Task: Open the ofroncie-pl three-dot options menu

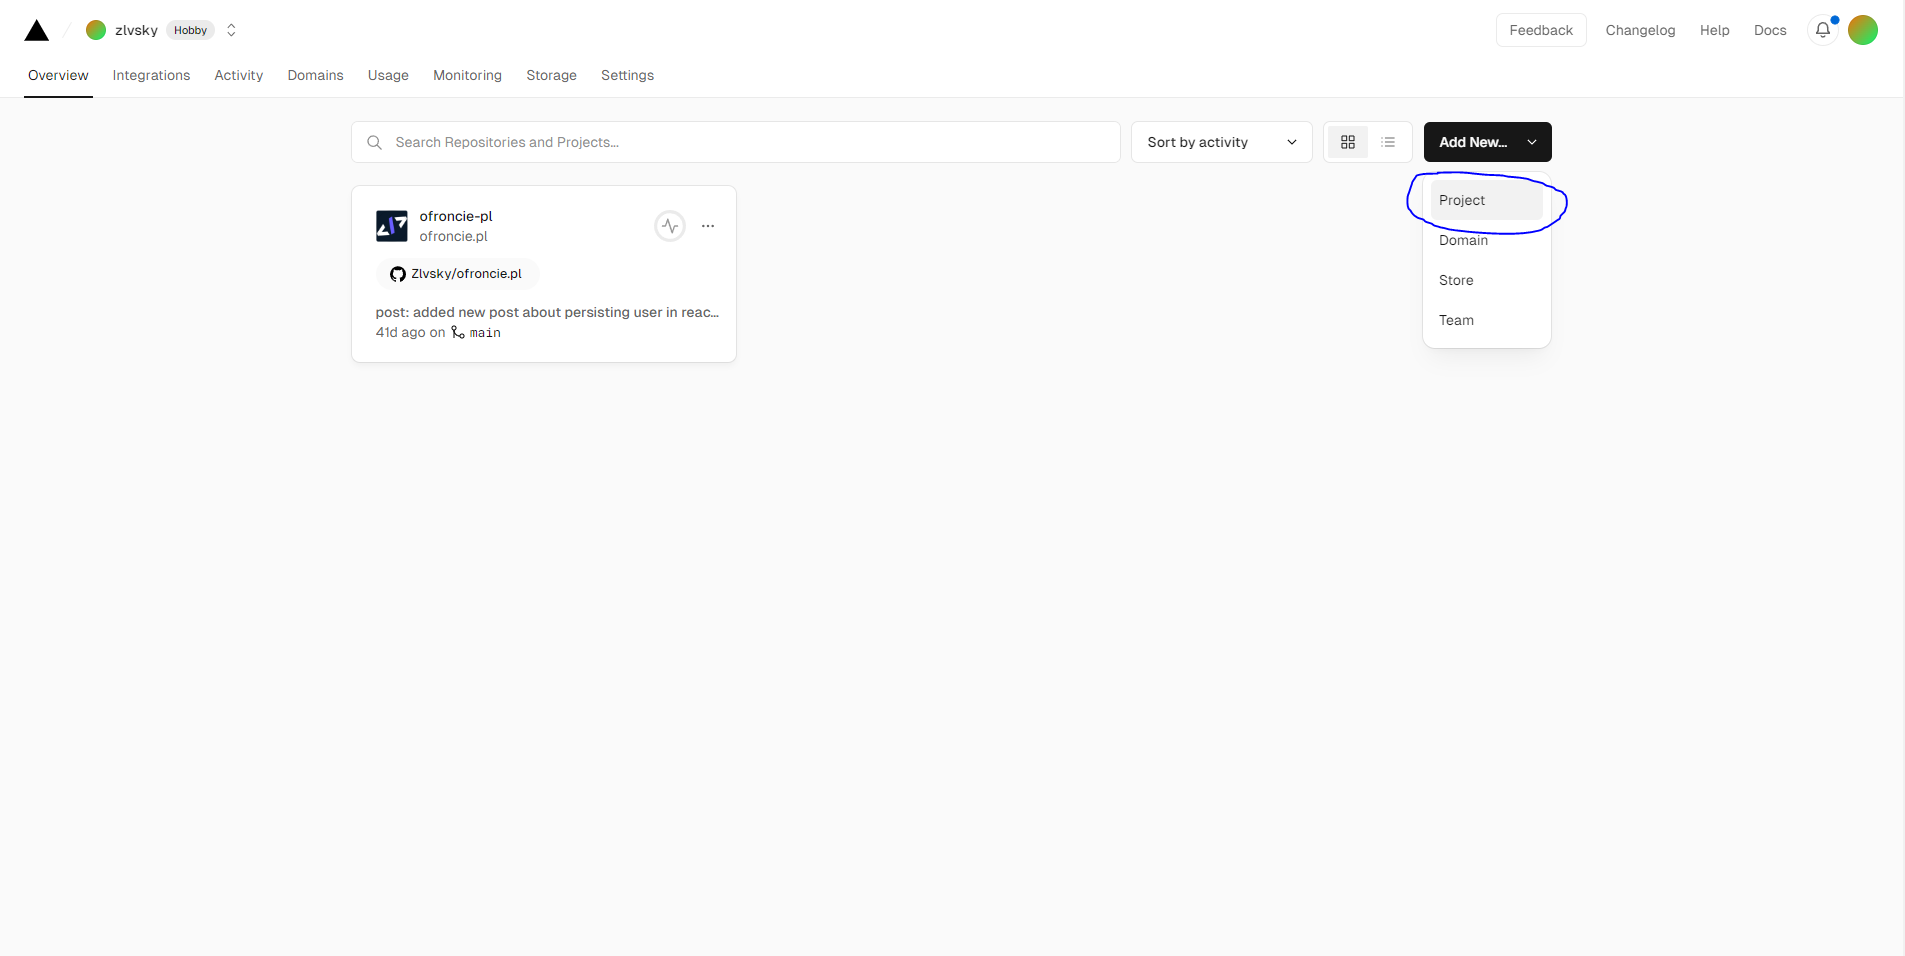Action: (708, 226)
